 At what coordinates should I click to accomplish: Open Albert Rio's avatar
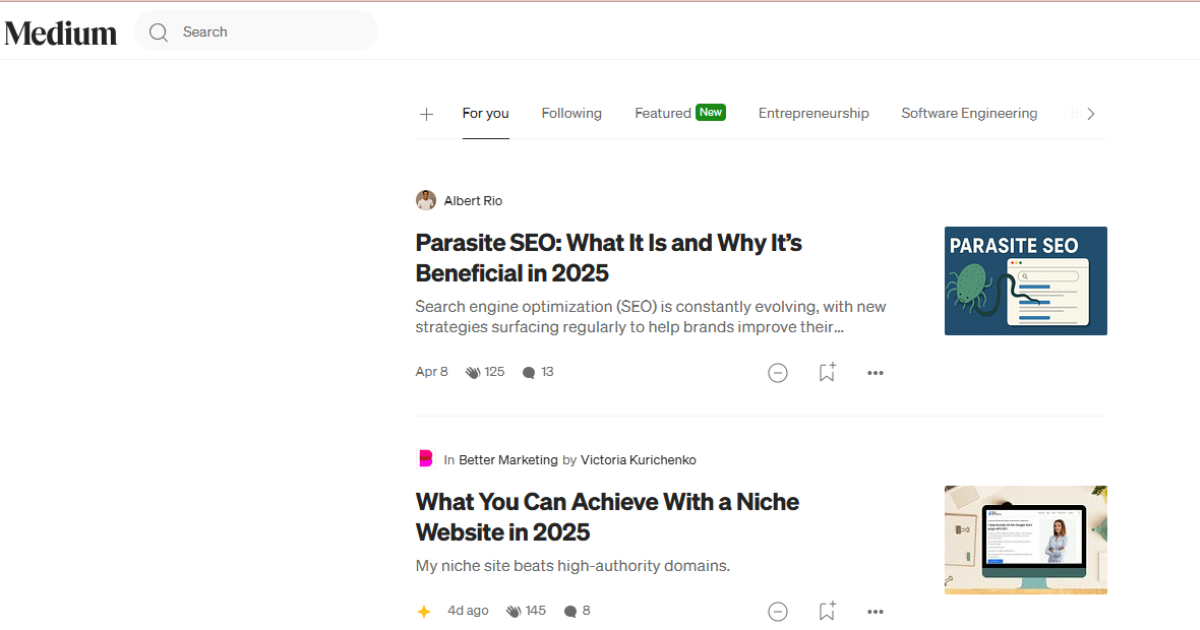point(426,200)
